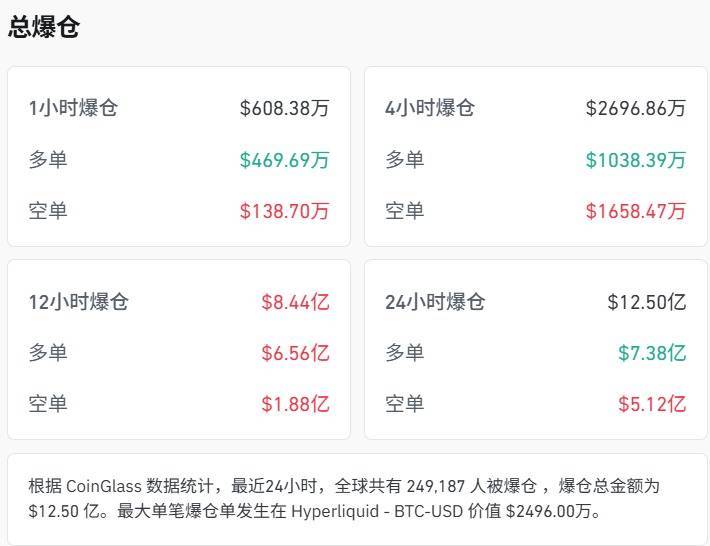Click 12-hour short liquidations $1.88亿
This screenshot has height=546, width=710.
295,404
